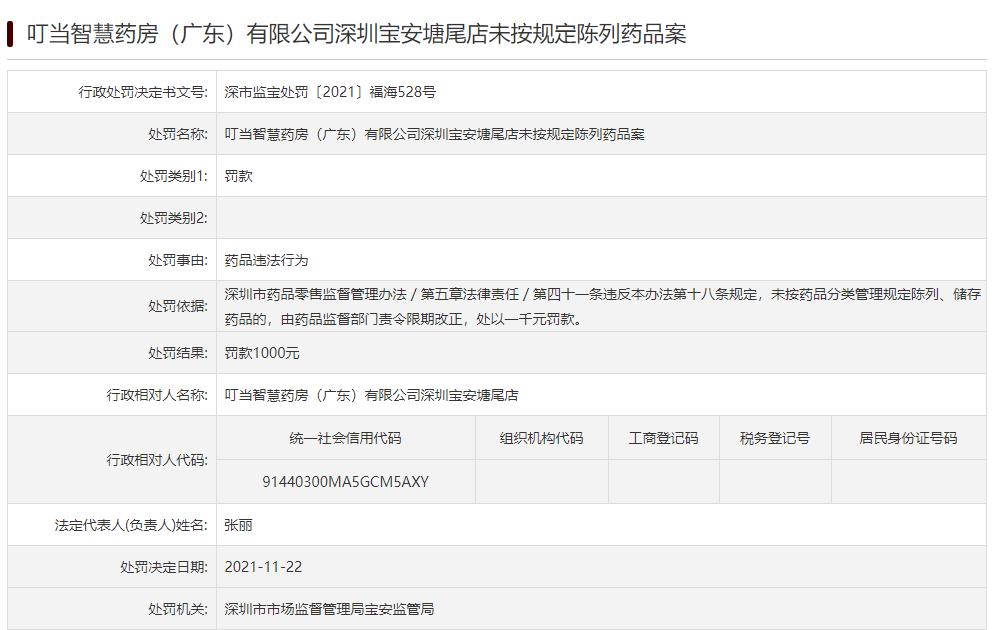The width and height of the screenshot is (992, 630).
Task: Click the 处罚类别1 label
Action: point(173,176)
